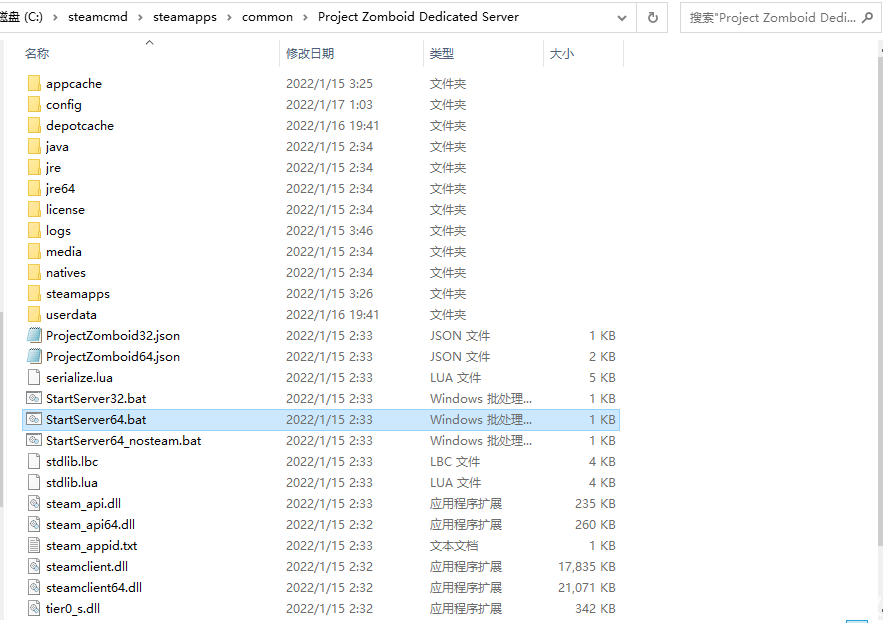Screen dimensions: 883x623
Task: Click LBC 文件 type of stdlib.lbc
Action: click(x=454, y=461)
